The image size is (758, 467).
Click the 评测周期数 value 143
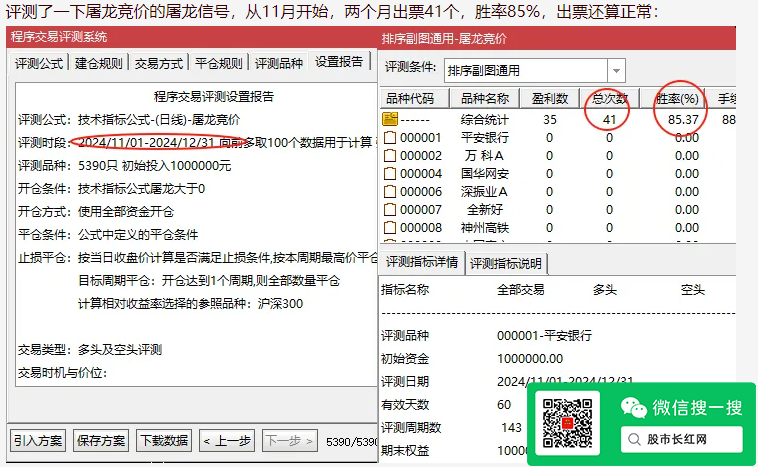[x=511, y=427]
